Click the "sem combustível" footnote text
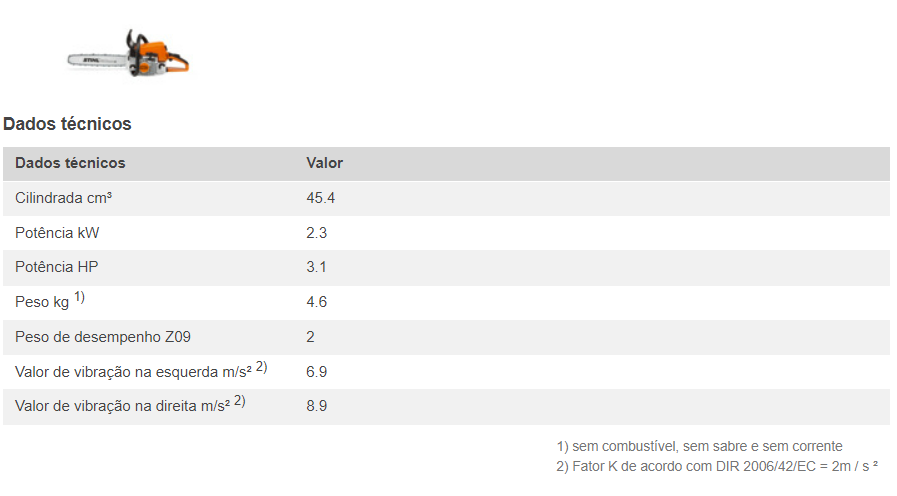Image resolution: width=897 pixels, height=496 pixels. pyautogui.click(x=706, y=446)
